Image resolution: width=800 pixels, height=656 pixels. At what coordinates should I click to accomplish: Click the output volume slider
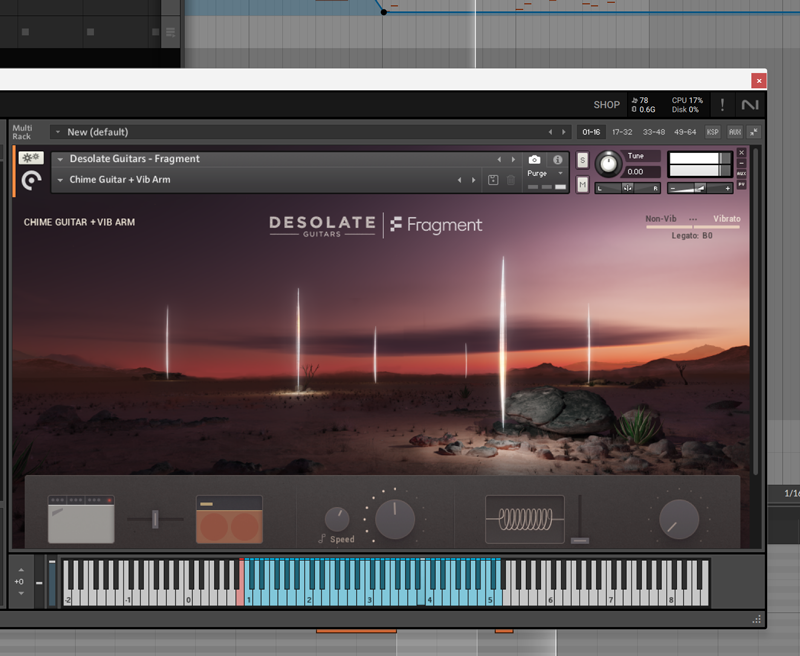coord(700,188)
